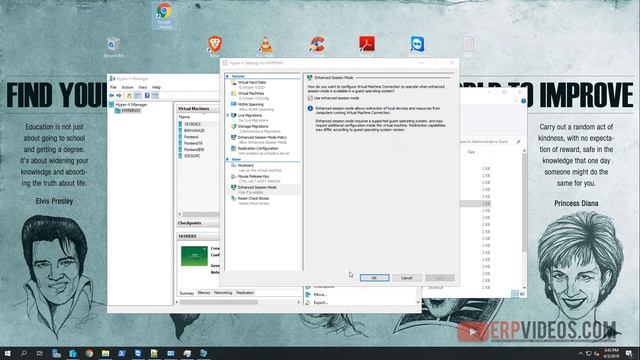Image resolution: width=640 pixels, height=360 pixels.
Task: Click OK in Hyper-V Settings dialog
Action: [374, 278]
